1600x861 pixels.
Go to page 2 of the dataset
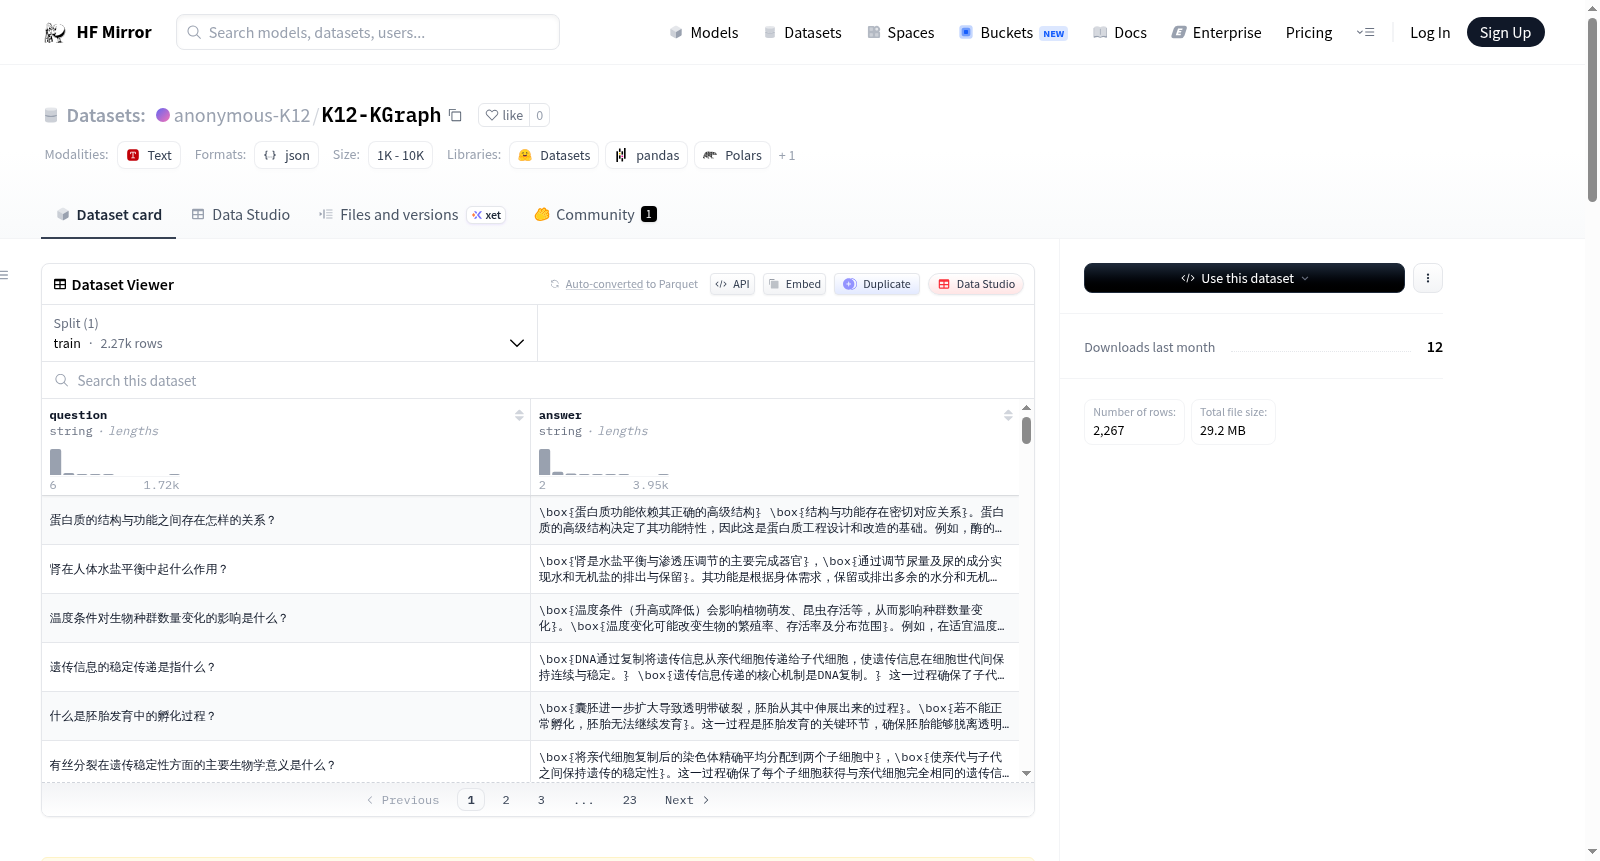506,800
